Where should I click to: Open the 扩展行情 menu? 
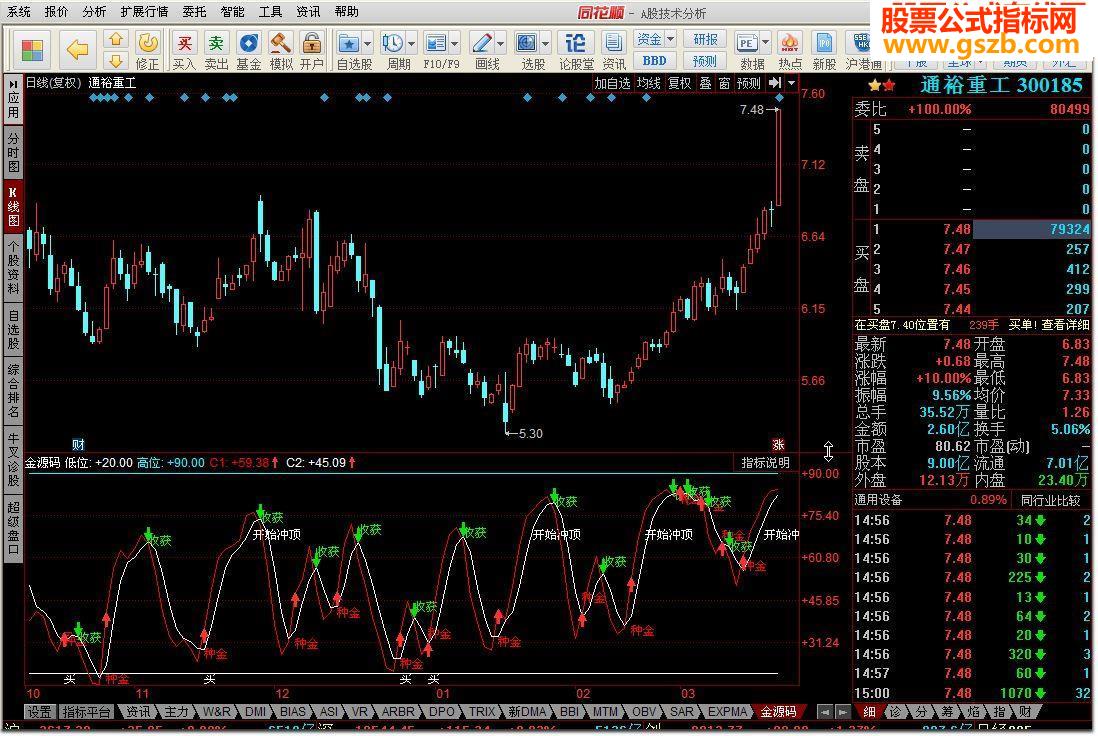point(144,12)
